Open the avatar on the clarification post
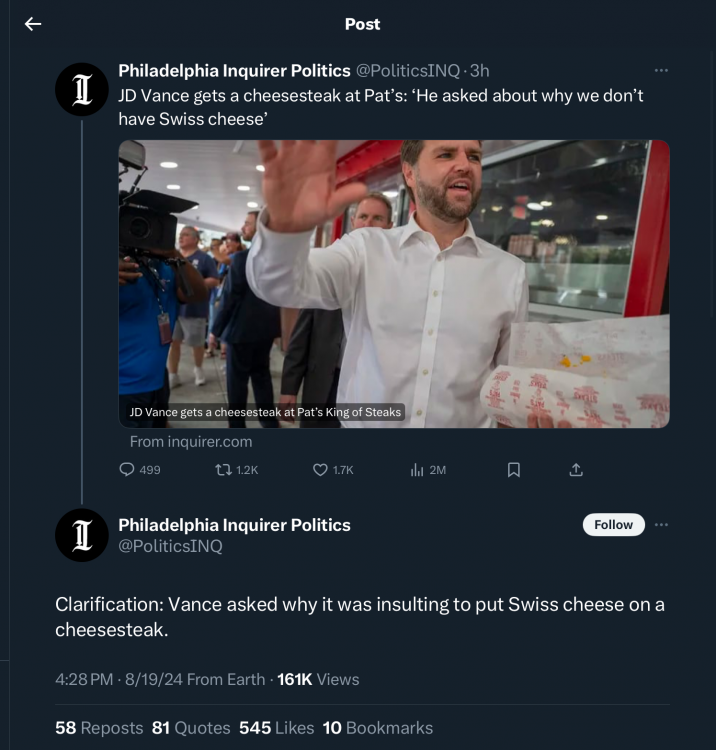Image resolution: width=716 pixels, height=750 pixels. point(82,534)
